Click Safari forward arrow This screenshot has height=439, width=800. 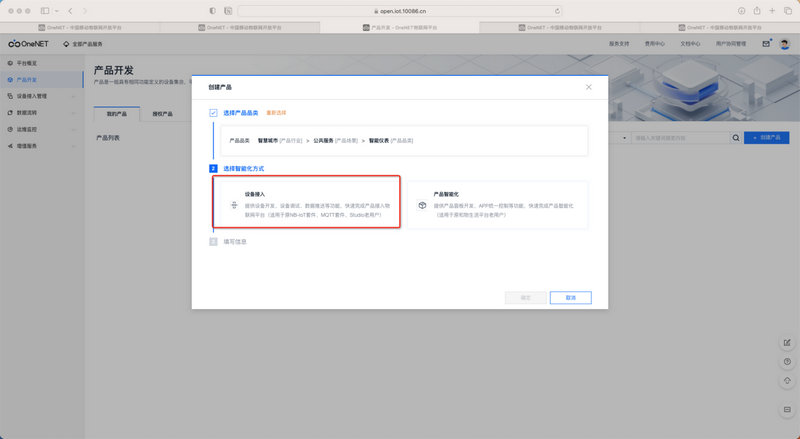[x=85, y=11]
